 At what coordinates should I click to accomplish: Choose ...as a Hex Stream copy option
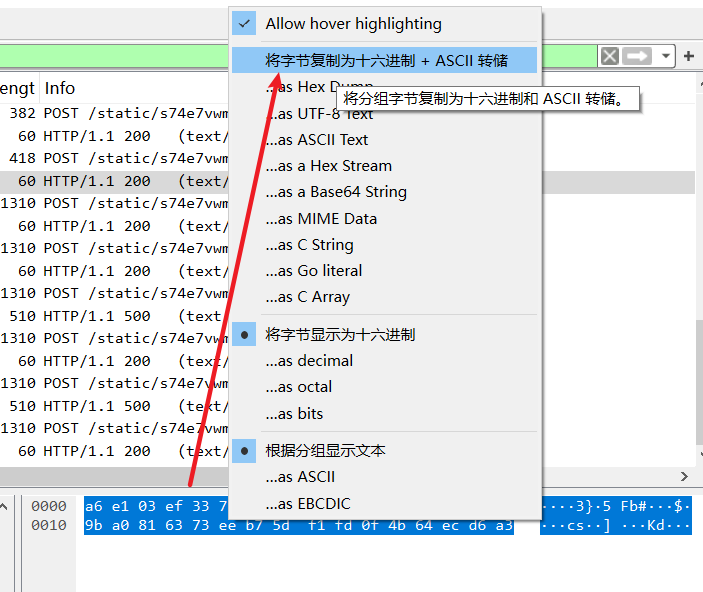click(384, 165)
